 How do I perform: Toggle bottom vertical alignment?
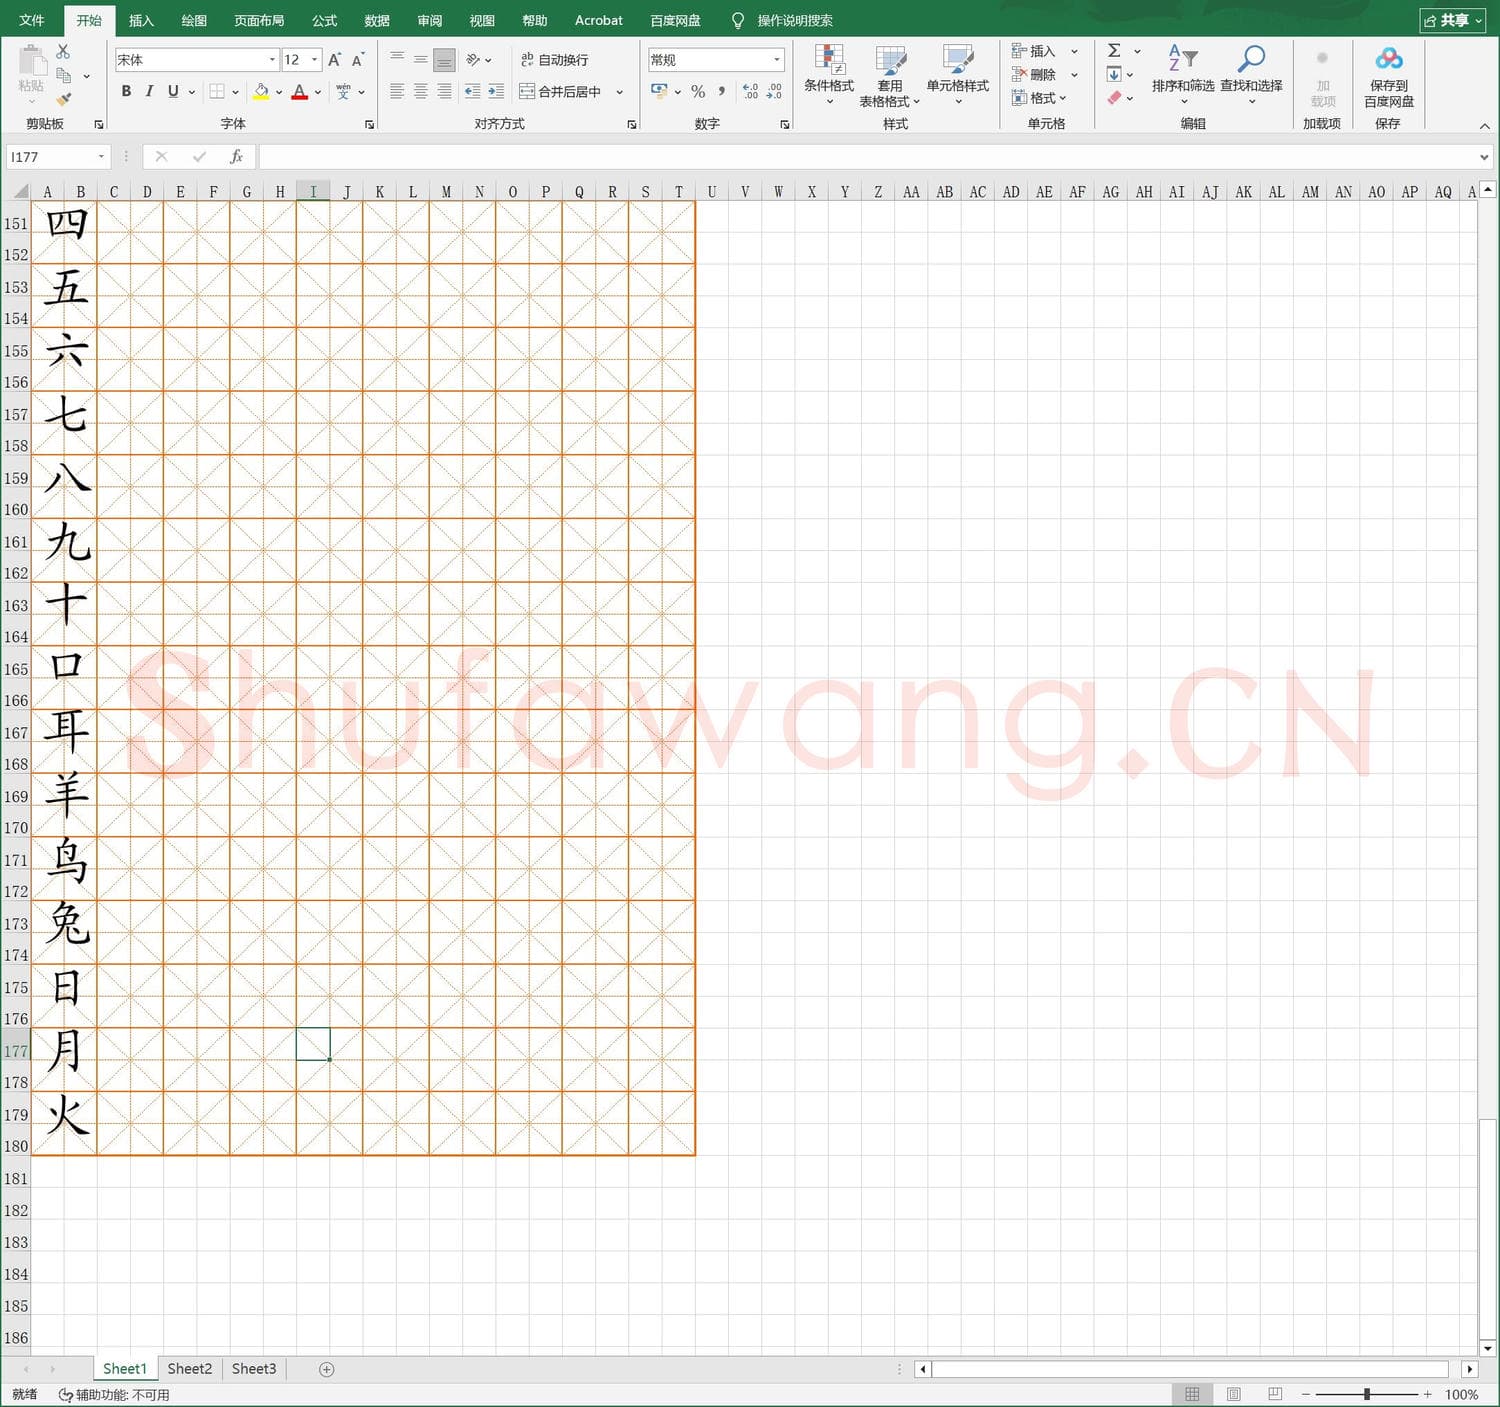point(445,60)
